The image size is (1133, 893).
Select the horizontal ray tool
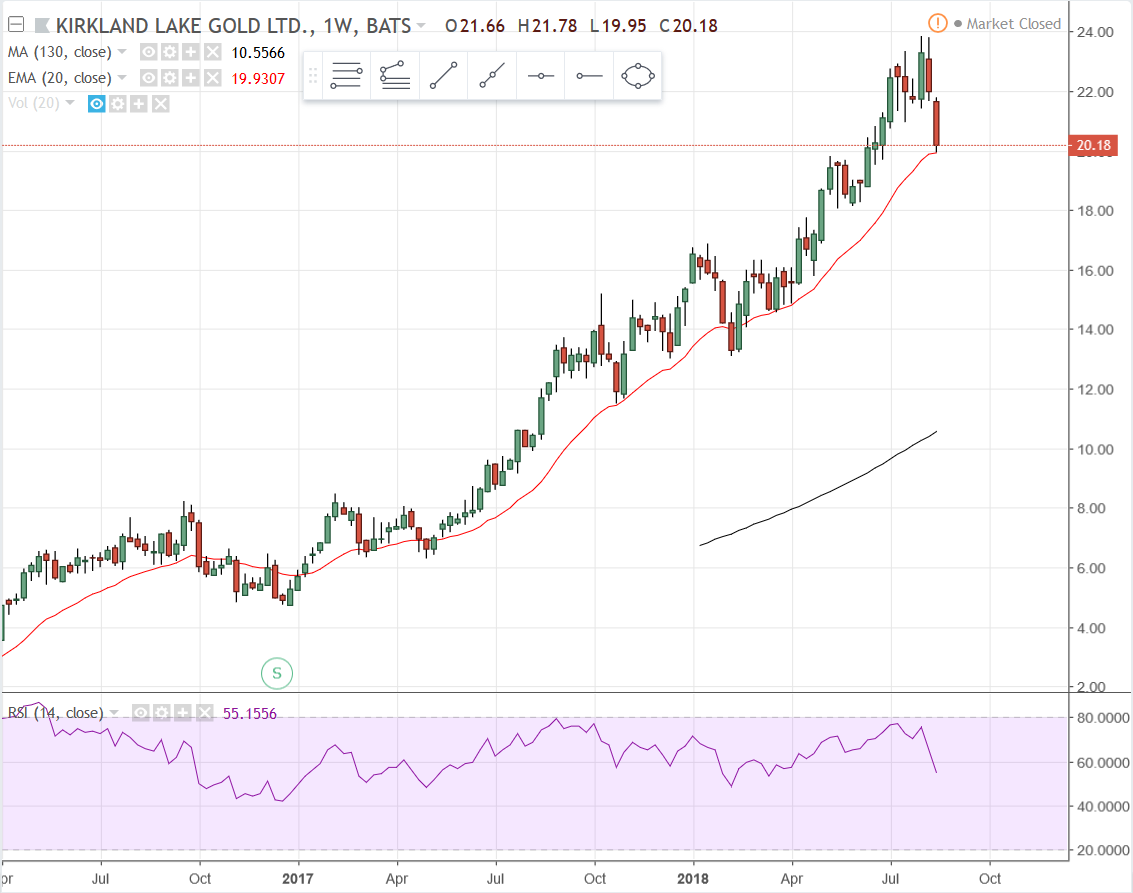pyautogui.click(x=589, y=76)
